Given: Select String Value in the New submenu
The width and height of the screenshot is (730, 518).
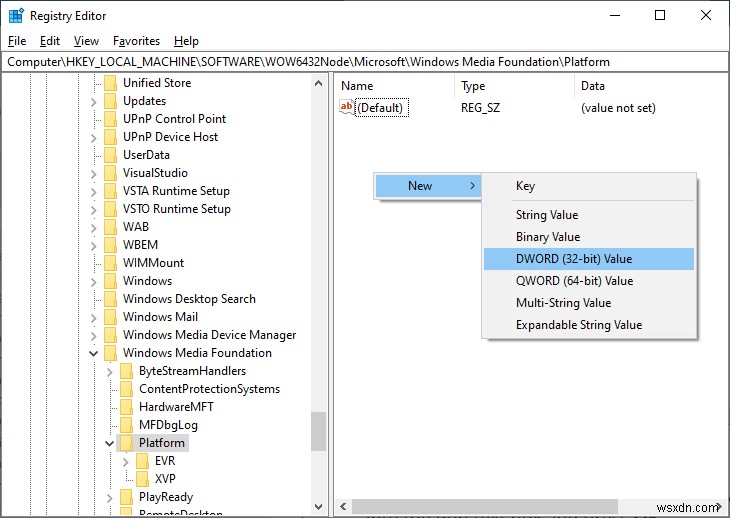Looking at the screenshot, I should 546,215.
